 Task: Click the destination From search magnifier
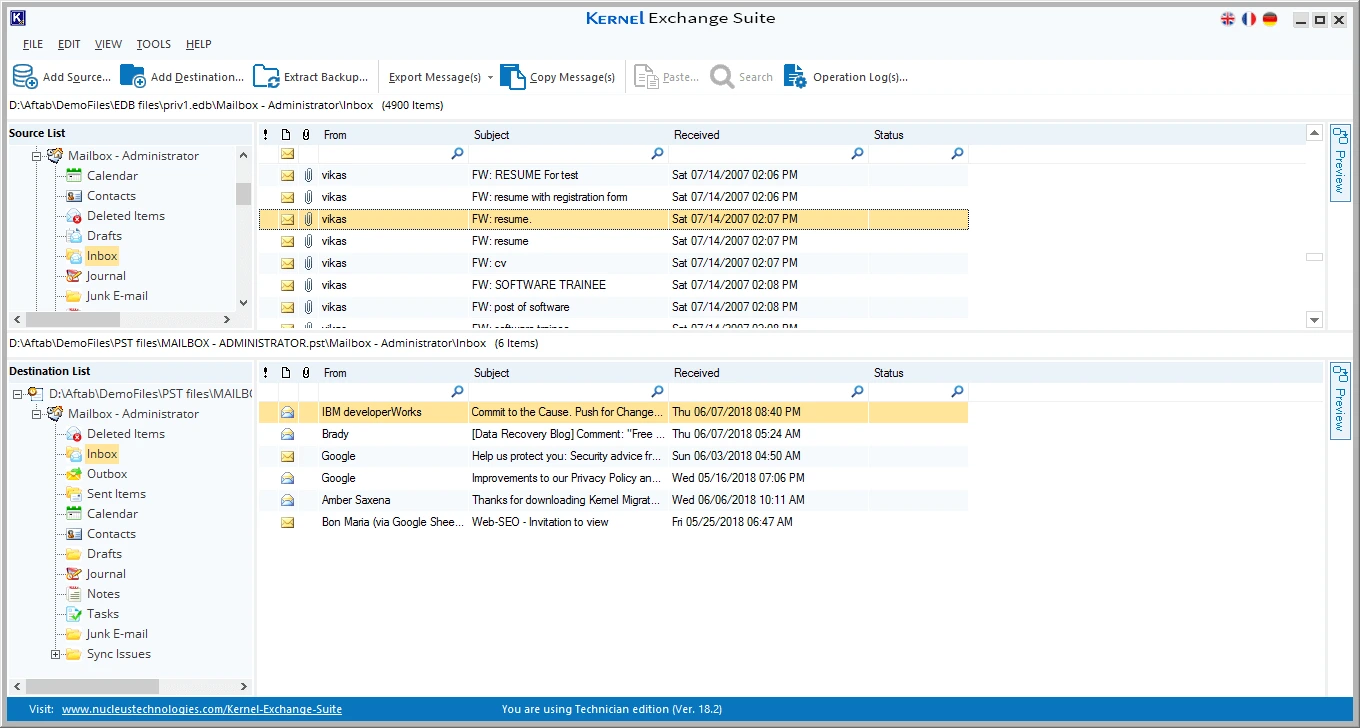tap(458, 392)
